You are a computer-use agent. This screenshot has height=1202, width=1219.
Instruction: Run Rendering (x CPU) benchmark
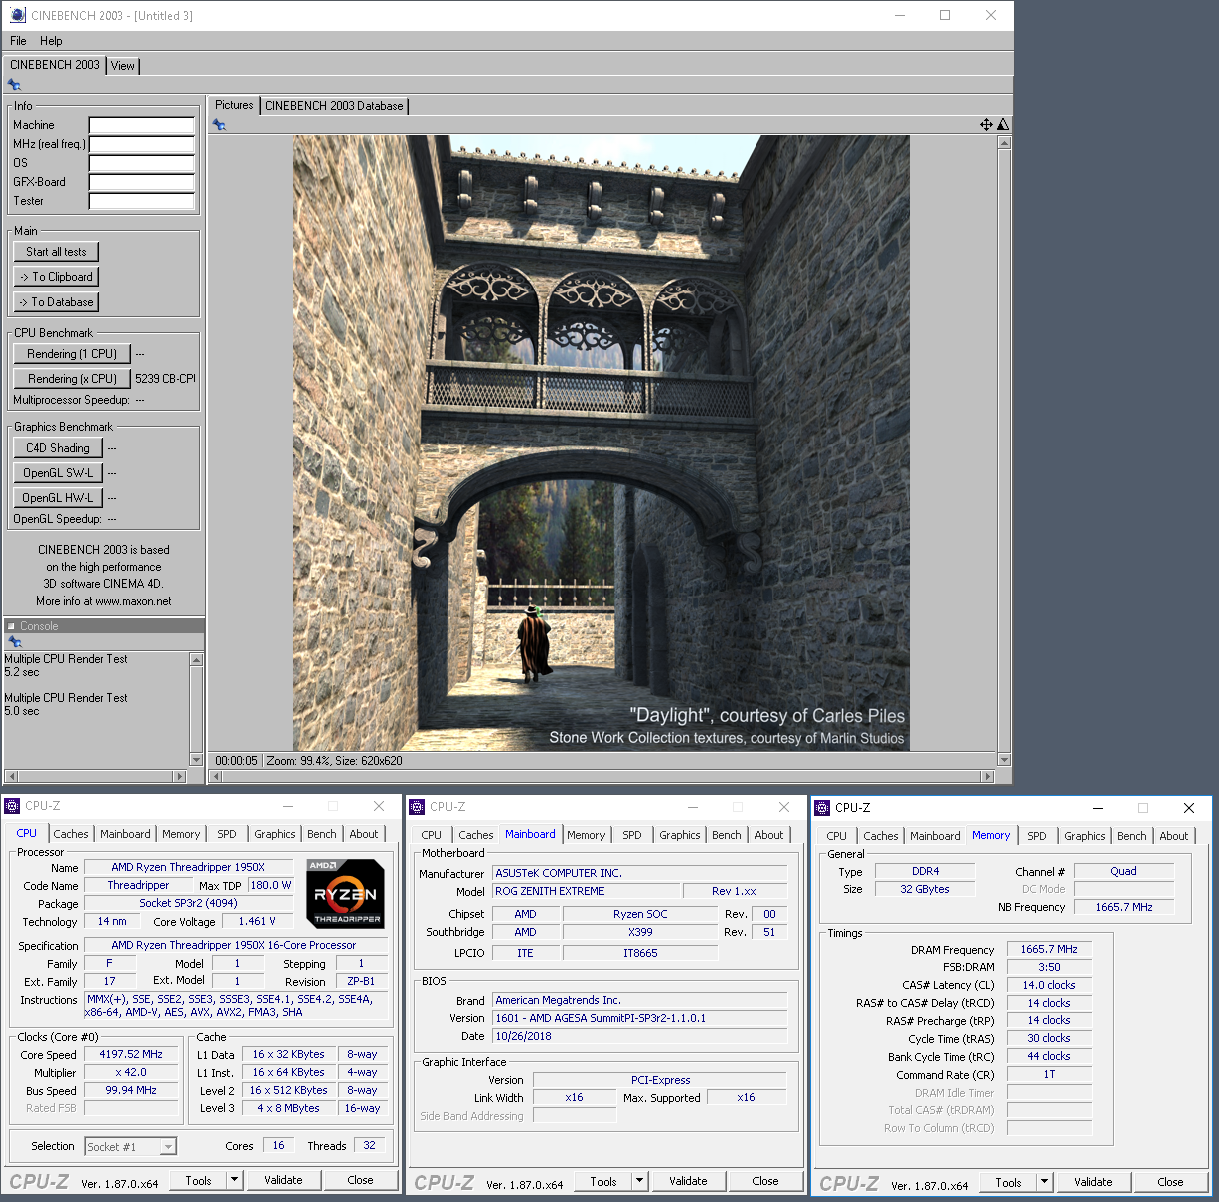pos(72,379)
